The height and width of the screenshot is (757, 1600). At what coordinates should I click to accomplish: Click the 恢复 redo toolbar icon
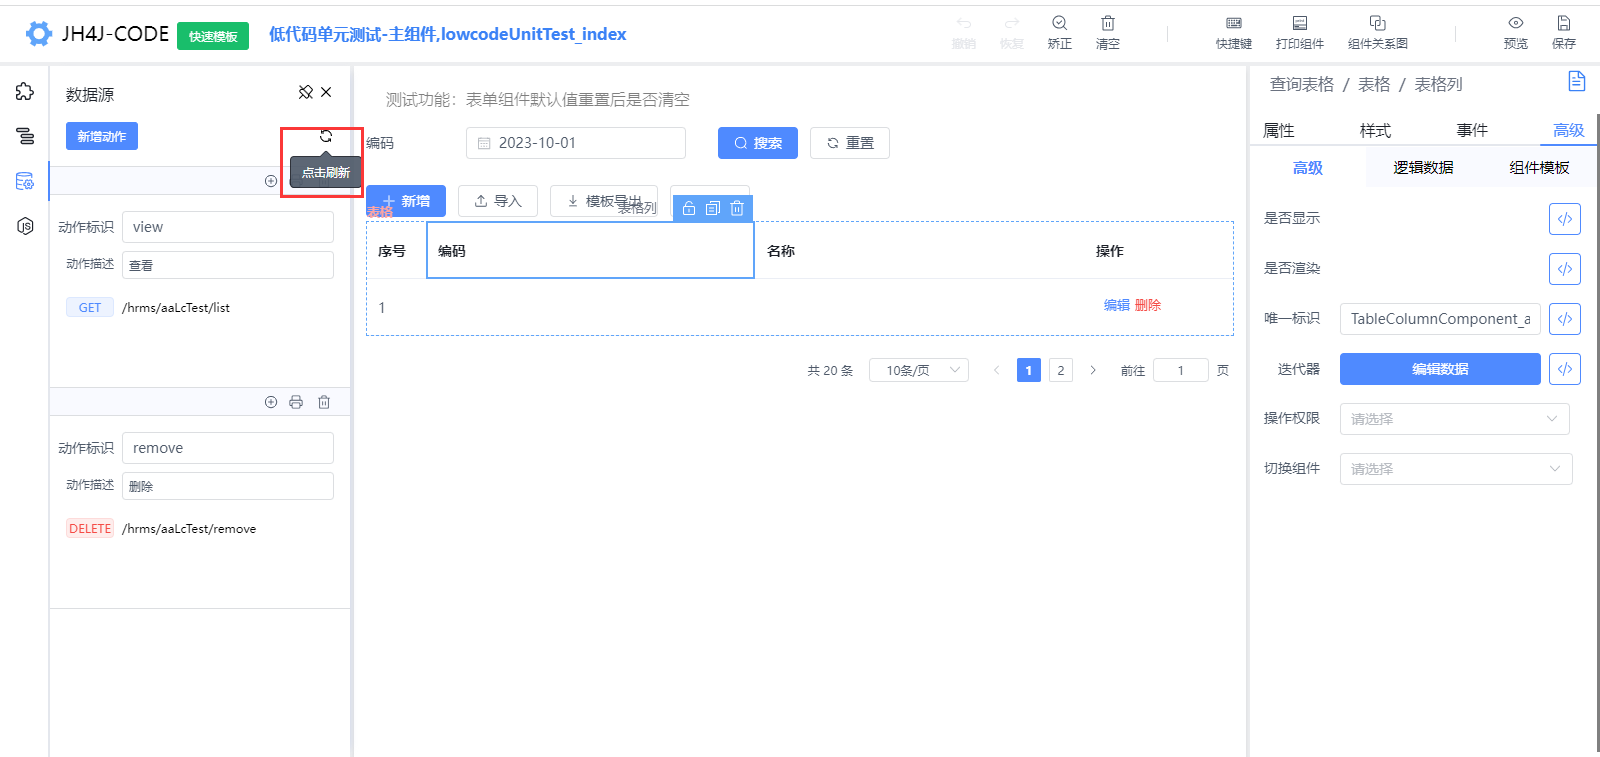coord(1012,33)
